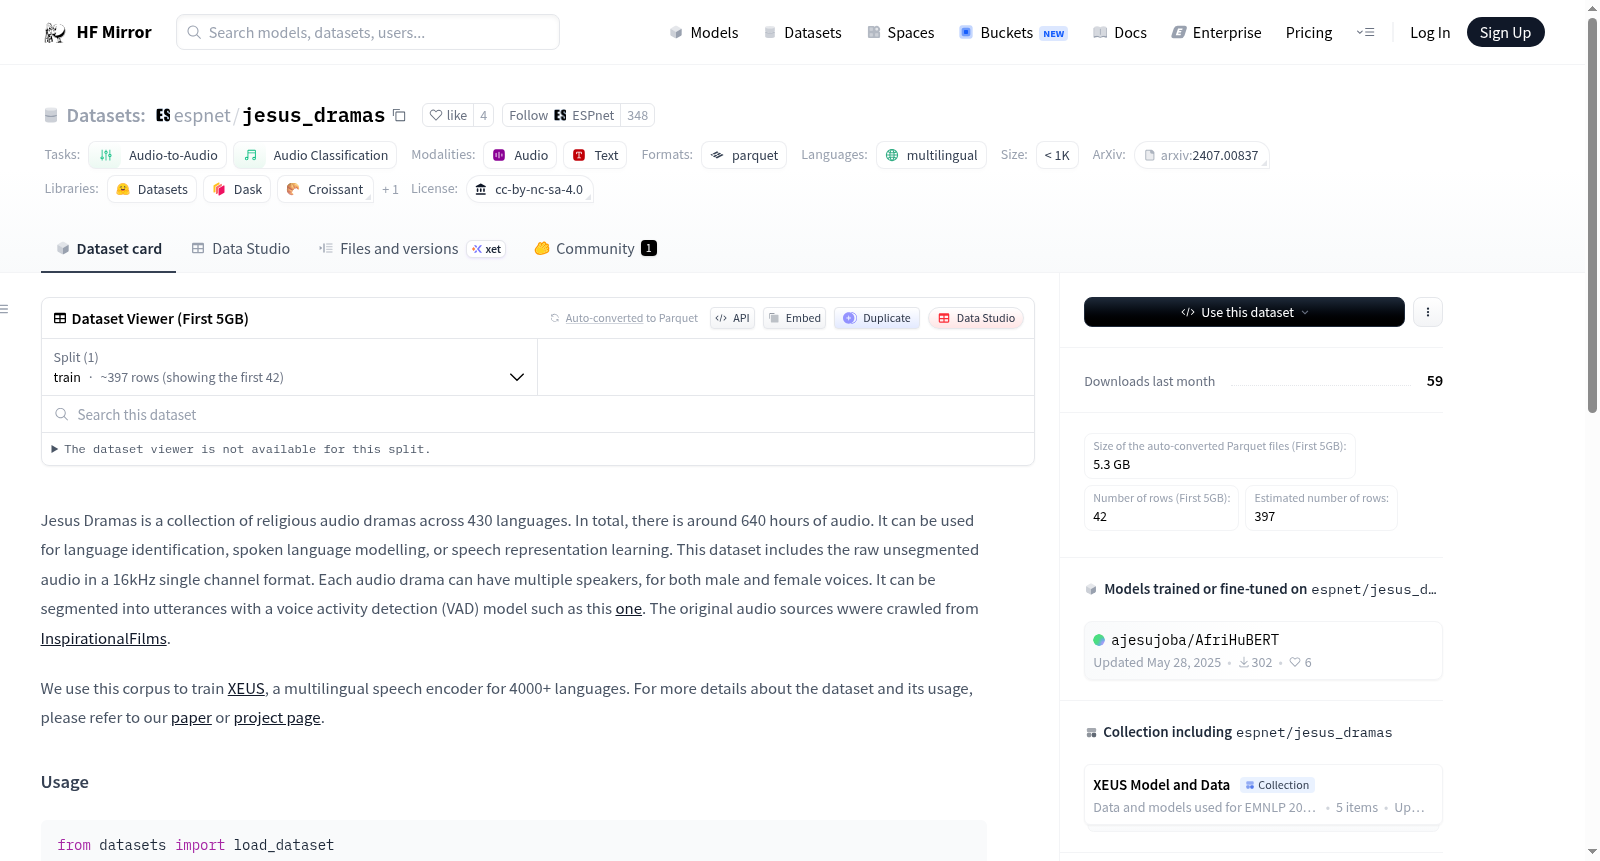This screenshot has width=1600, height=861.
Task: Focus the search models, datasets, users field
Action: [368, 32]
